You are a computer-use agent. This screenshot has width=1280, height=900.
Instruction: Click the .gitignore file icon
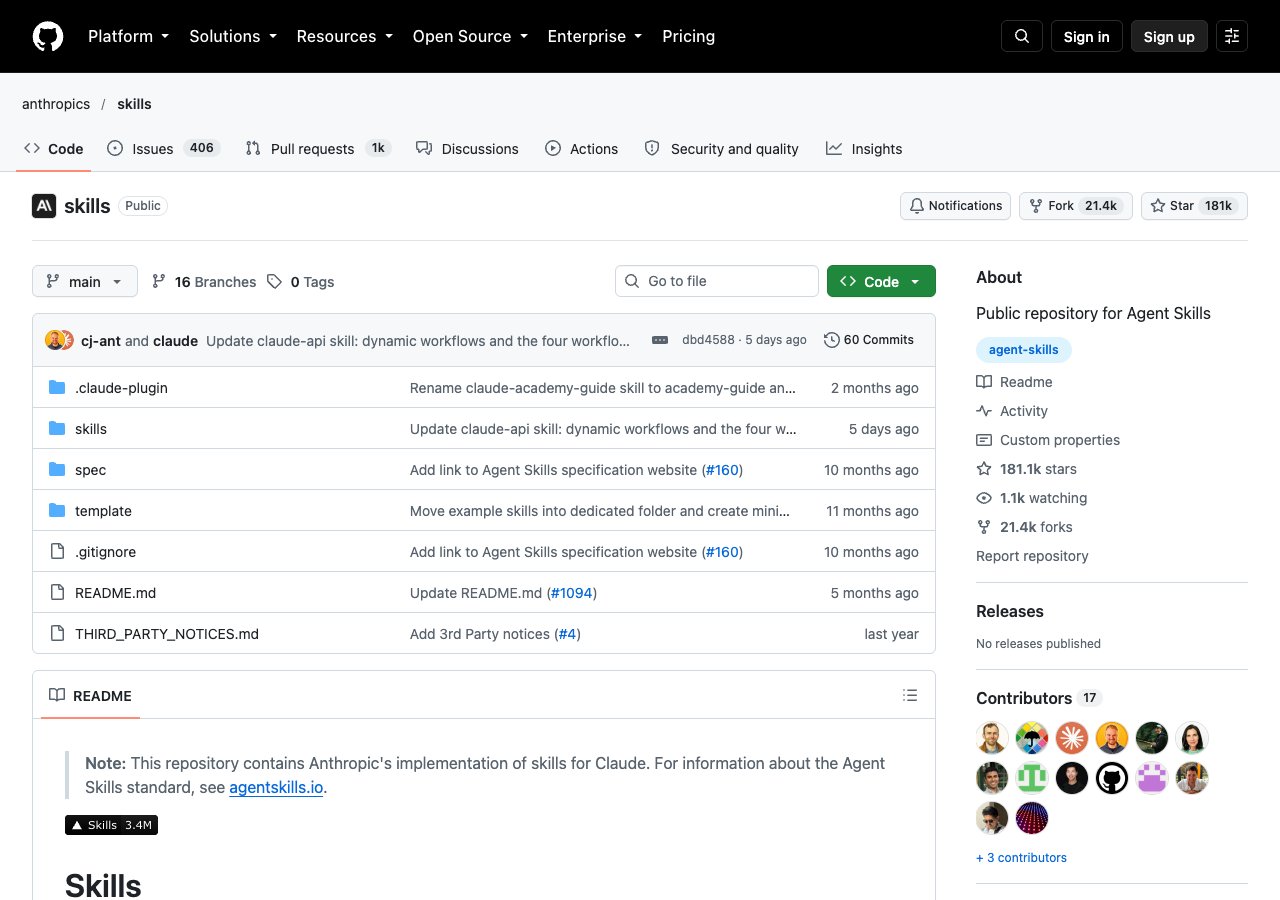pos(57,552)
